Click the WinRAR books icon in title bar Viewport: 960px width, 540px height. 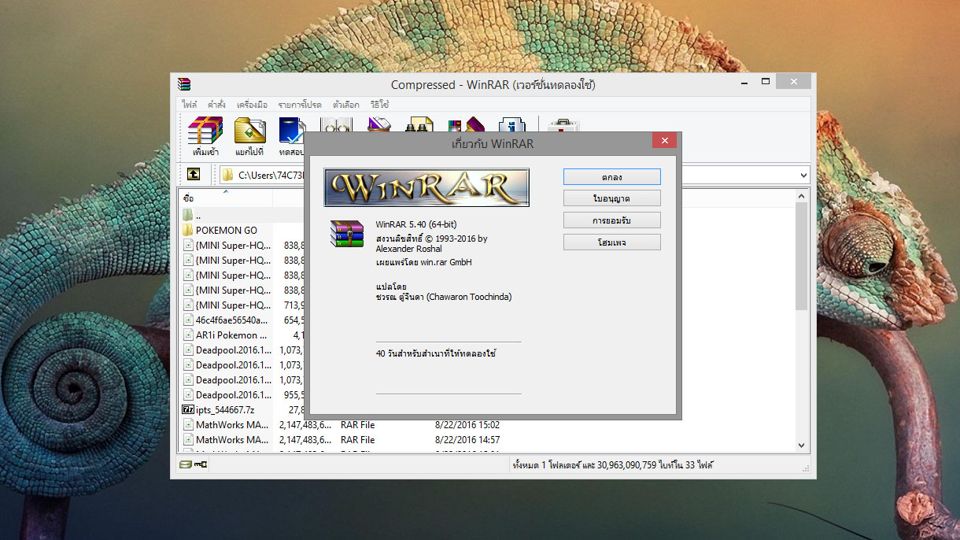(184, 84)
